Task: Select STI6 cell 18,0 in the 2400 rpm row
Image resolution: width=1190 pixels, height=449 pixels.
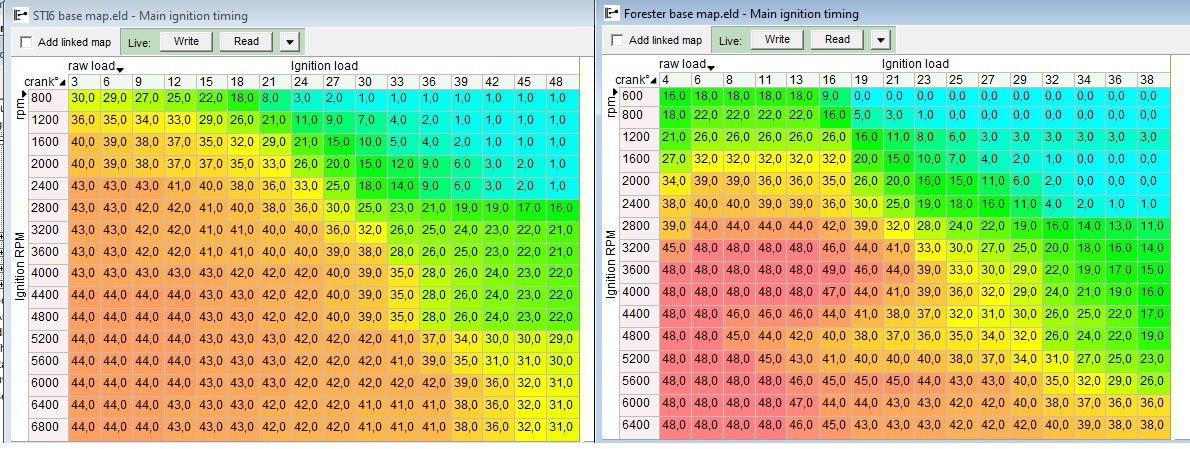Action: [370, 185]
